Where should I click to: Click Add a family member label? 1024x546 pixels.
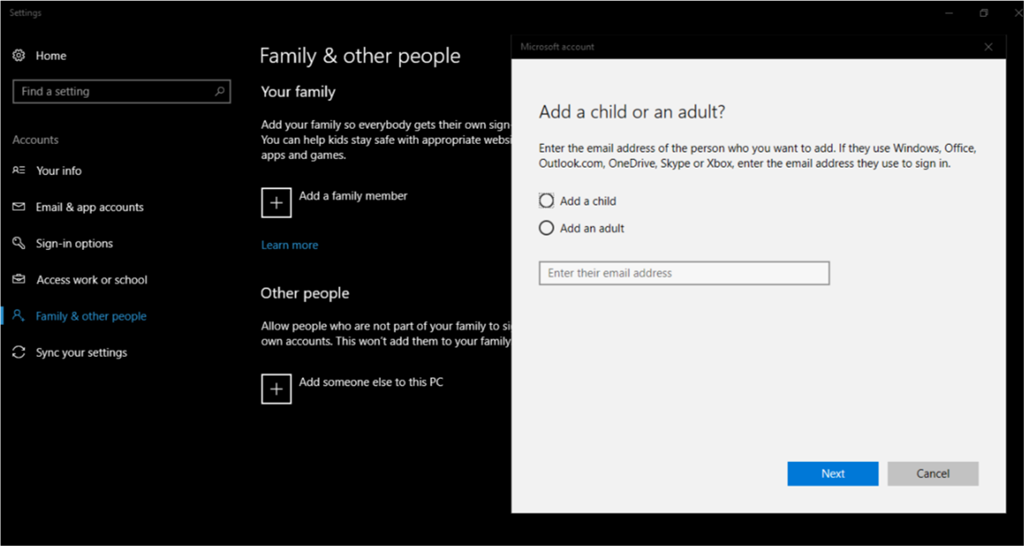[x=353, y=196]
